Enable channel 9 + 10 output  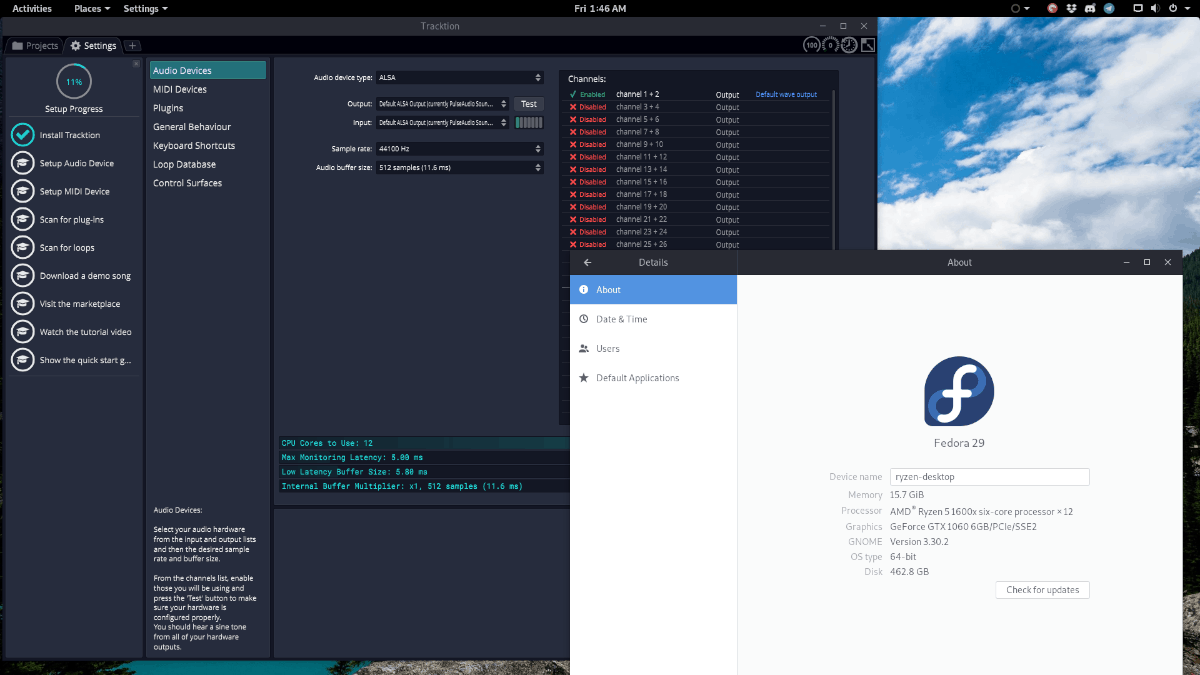(588, 144)
